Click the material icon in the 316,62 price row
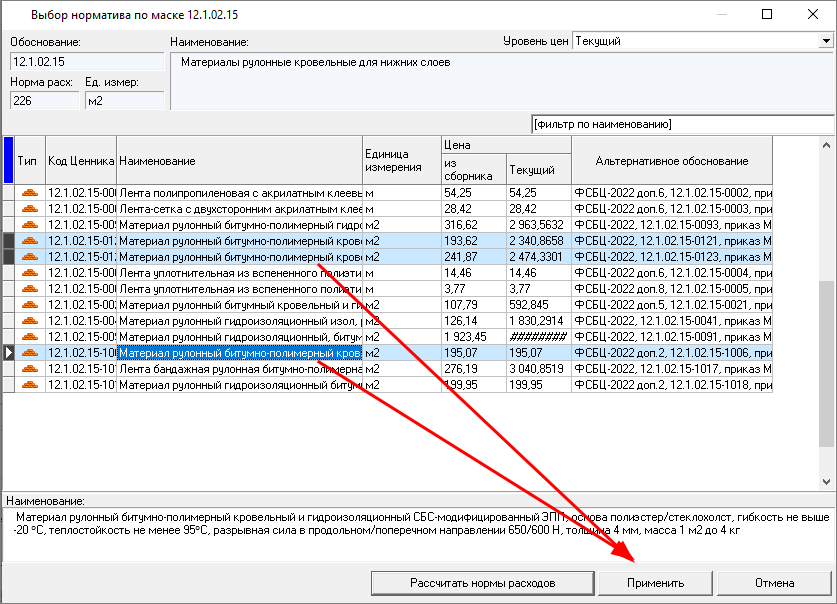This screenshot has height=604, width=837. 30,225
